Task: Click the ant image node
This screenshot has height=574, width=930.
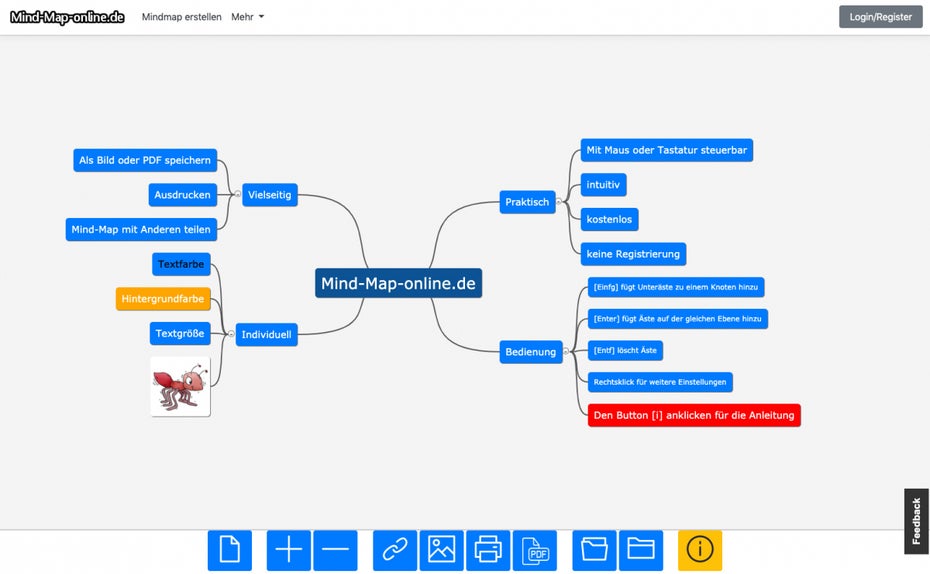Action: pos(180,386)
